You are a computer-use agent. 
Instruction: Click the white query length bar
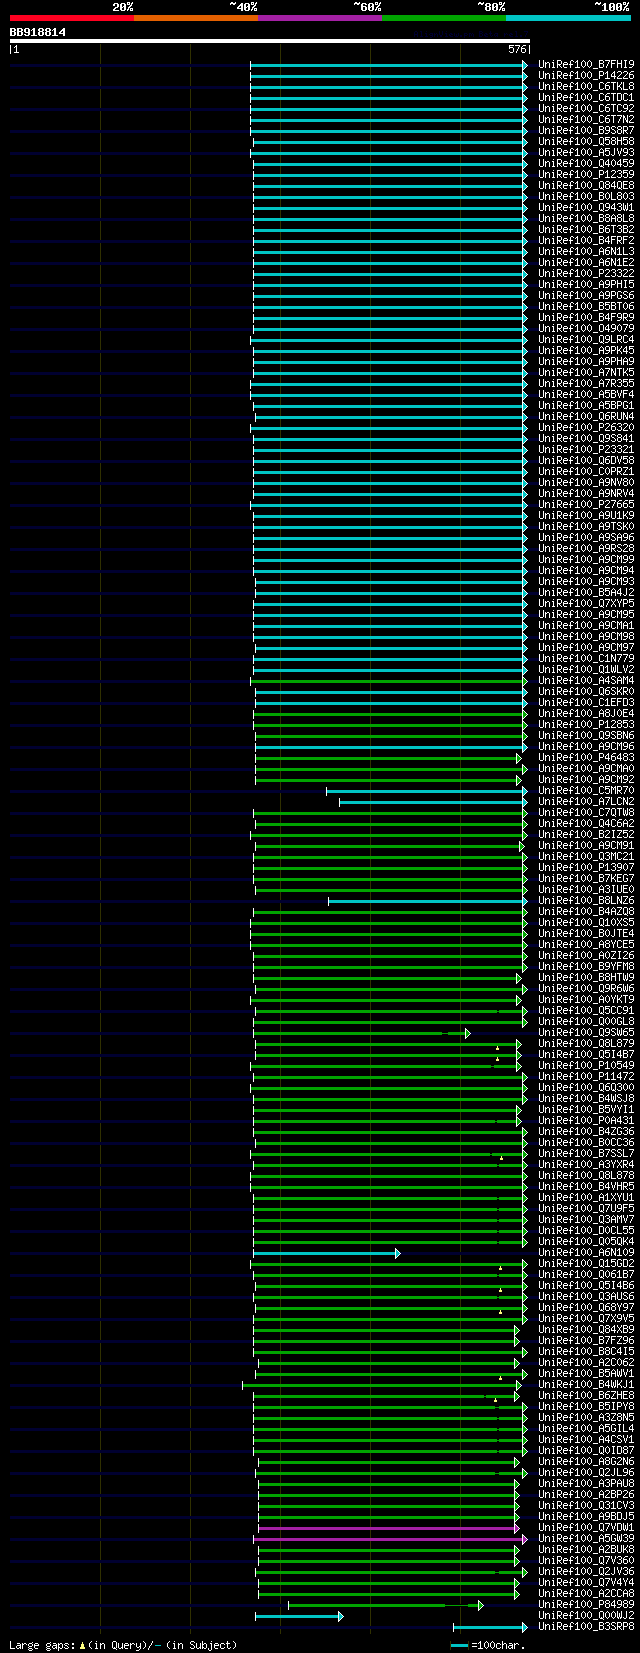[x=269, y=41]
